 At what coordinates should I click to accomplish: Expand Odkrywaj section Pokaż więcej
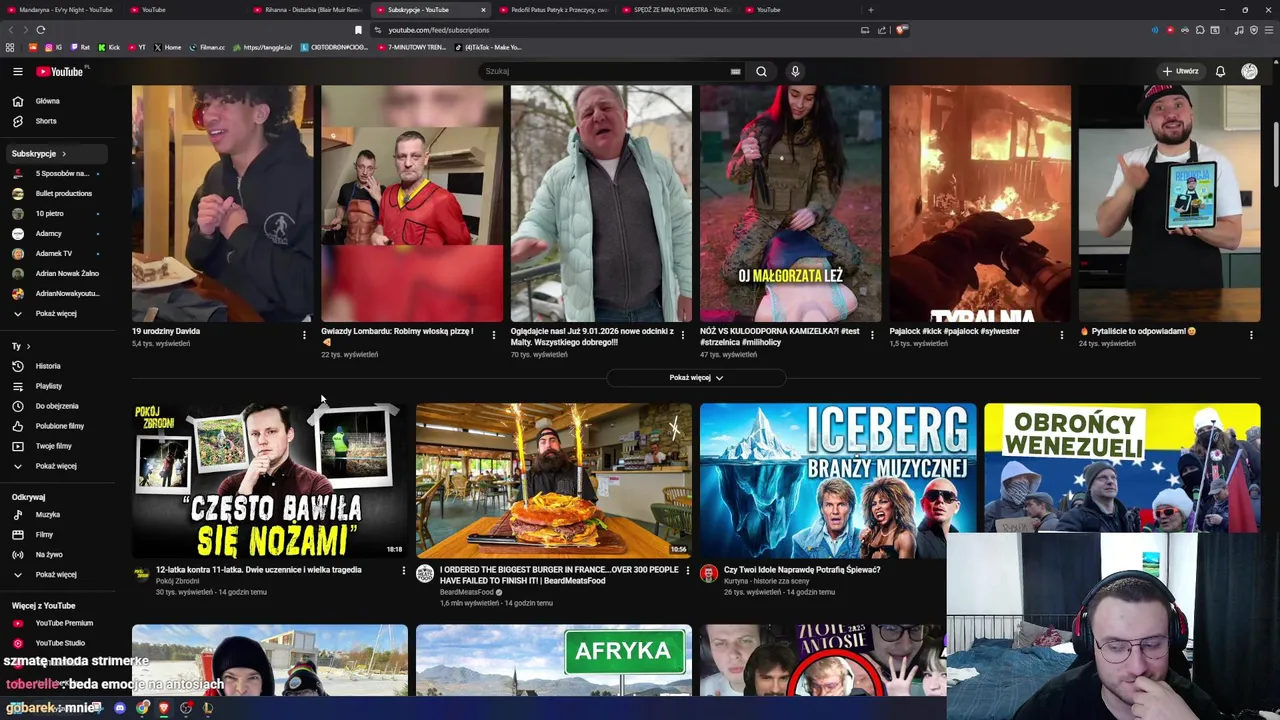[x=56, y=575]
